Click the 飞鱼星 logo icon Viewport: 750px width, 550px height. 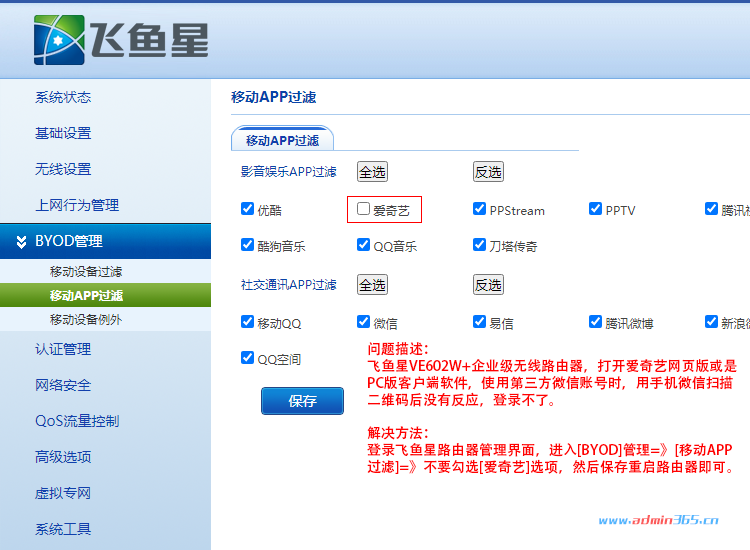click(x=59, y=40)
